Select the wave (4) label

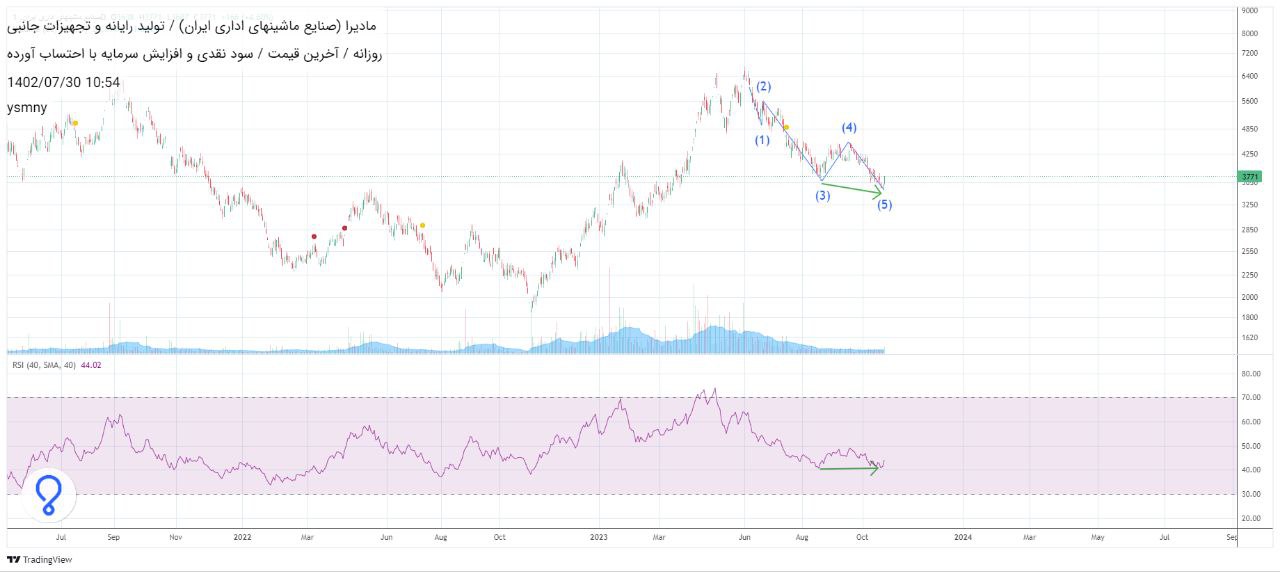[848, 127]
